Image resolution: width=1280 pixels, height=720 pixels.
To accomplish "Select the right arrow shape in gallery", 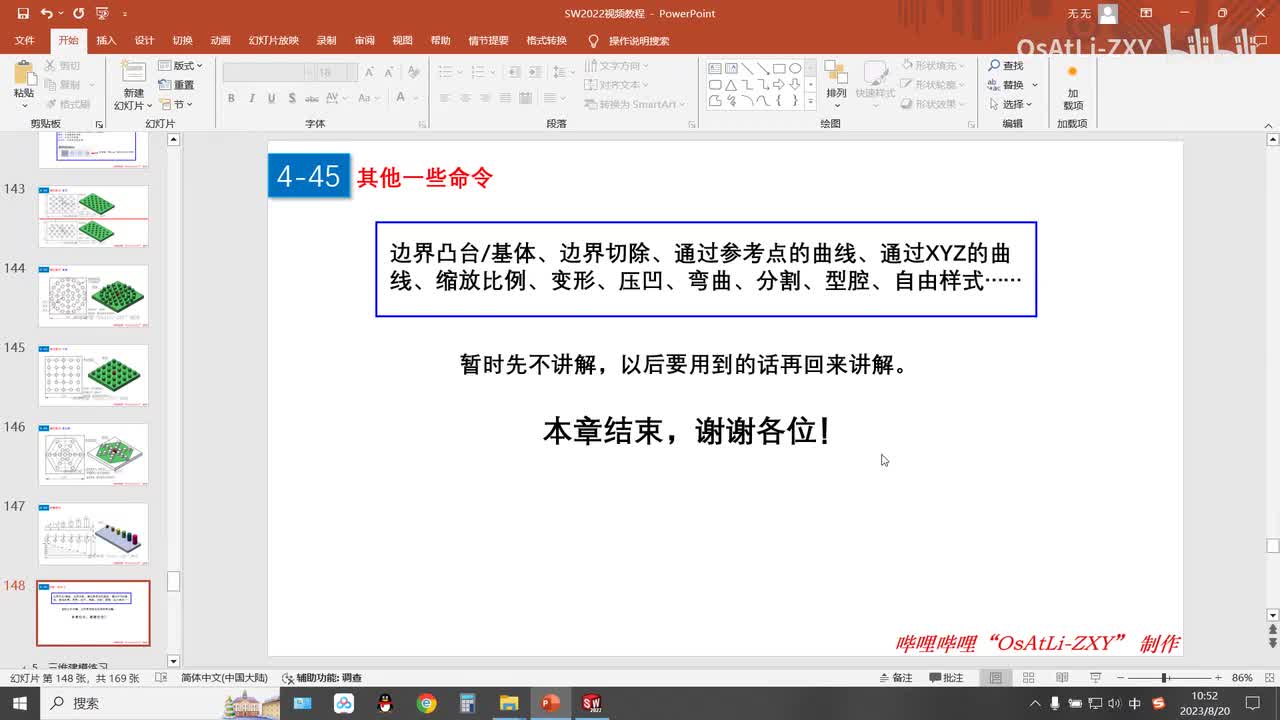I will [x=779, y=85].
